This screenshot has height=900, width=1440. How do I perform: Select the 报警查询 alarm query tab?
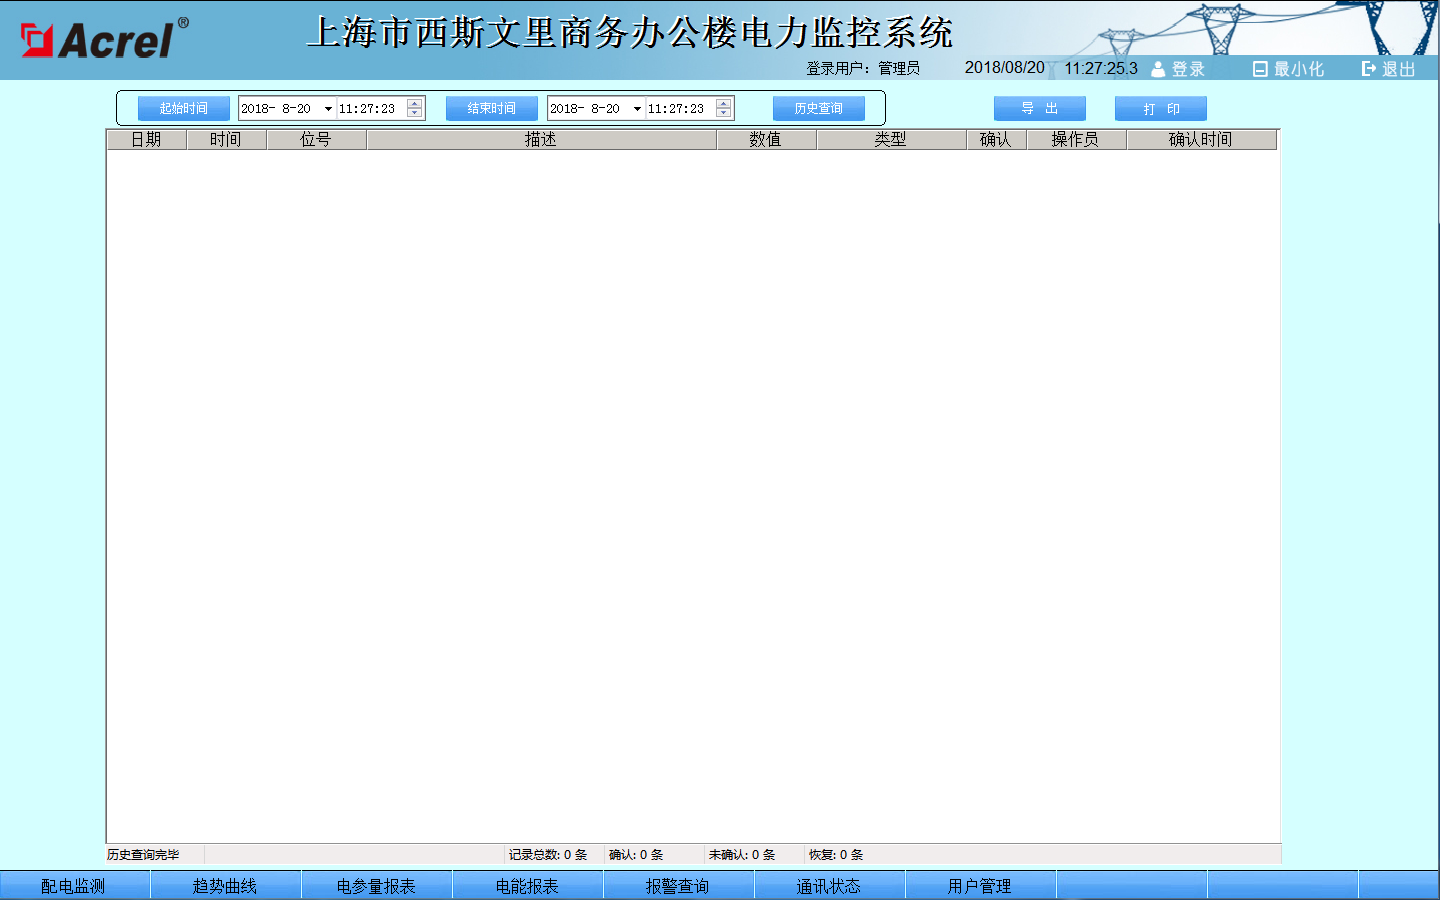(678, 886)
